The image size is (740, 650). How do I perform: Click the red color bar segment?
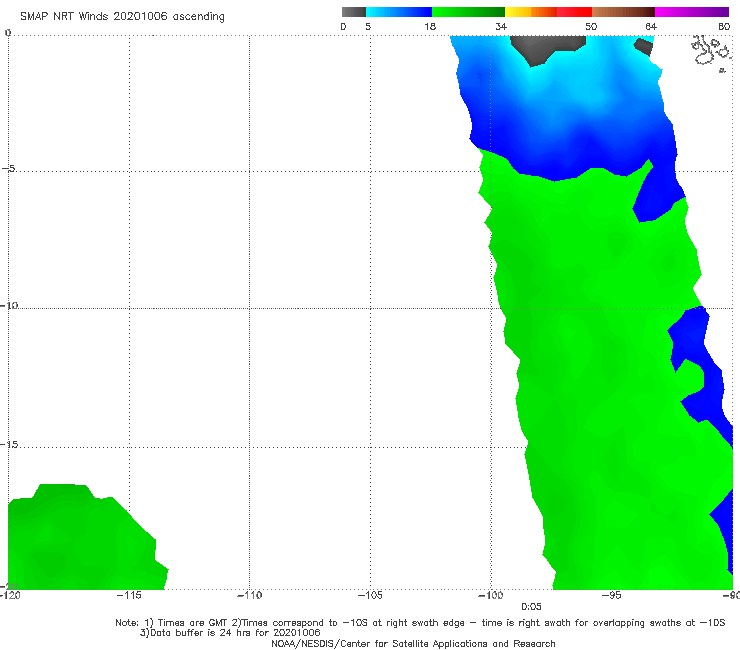pyautogui.click(x=575, y=12)
